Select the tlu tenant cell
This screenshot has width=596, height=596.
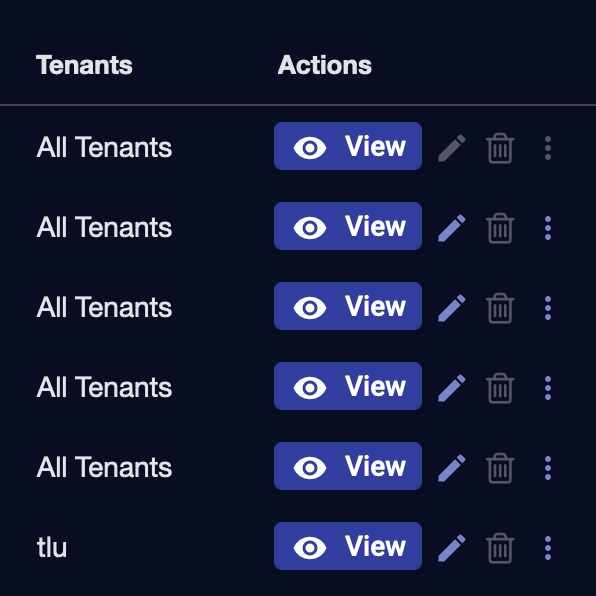[x=52, y=547]
